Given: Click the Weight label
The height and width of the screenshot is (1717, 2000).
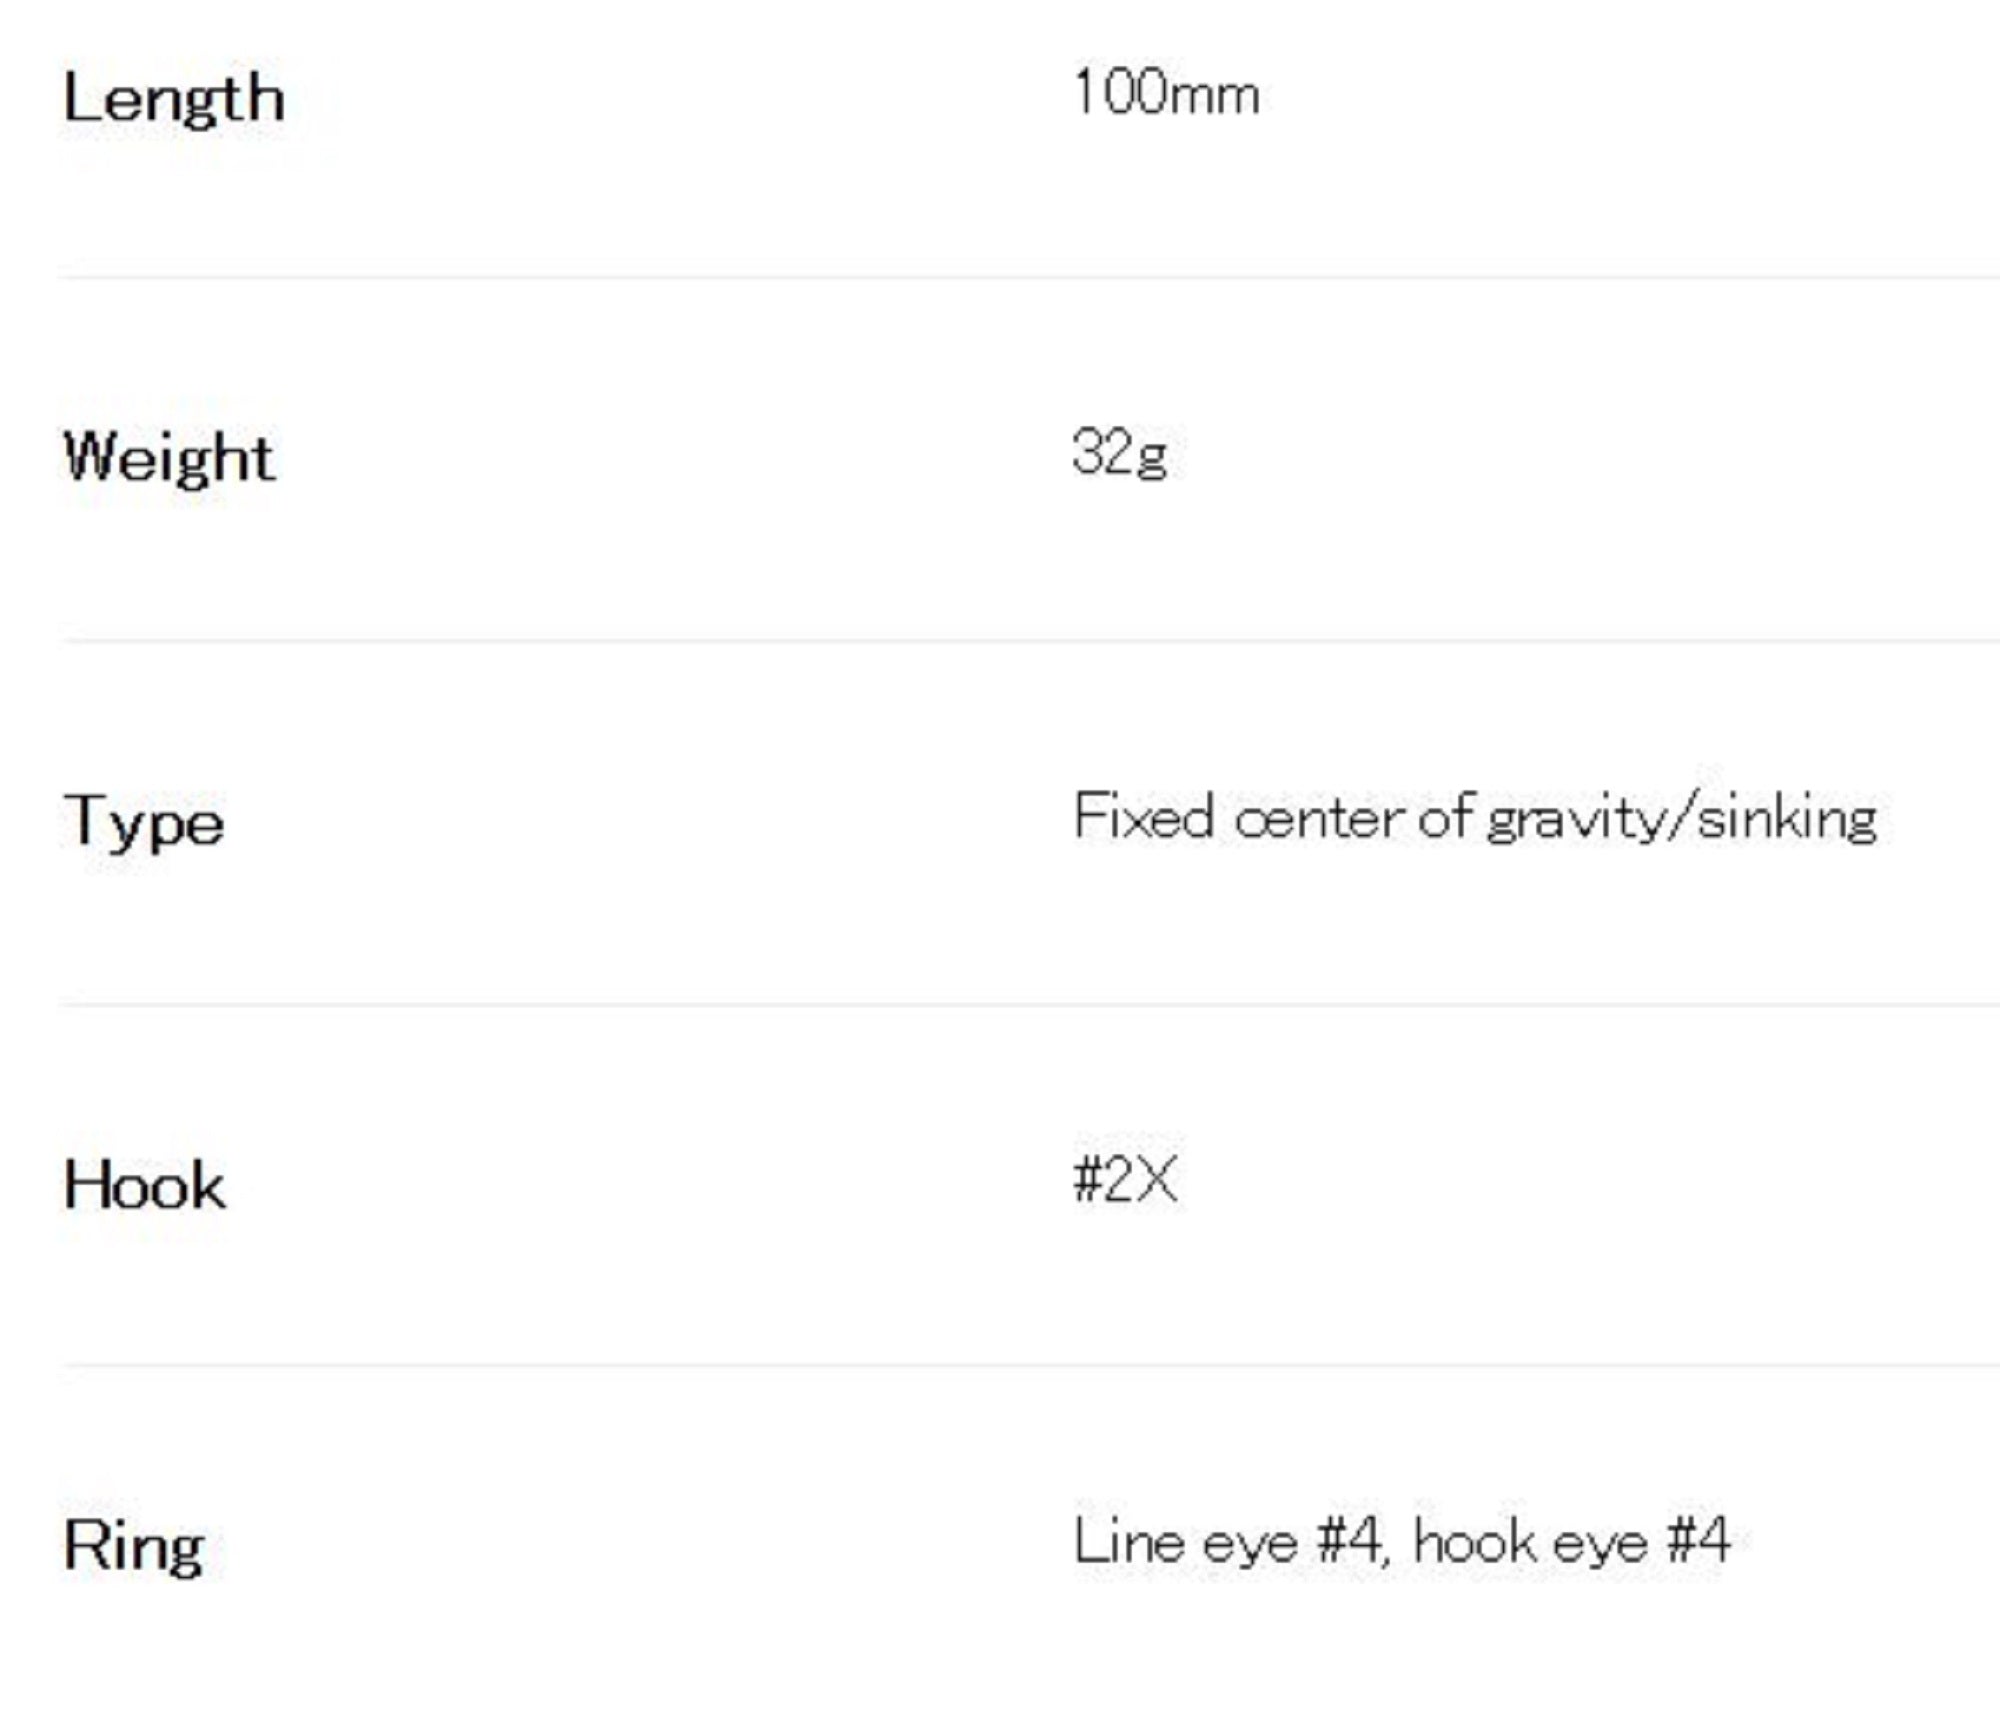Looking at the screenshot, I should [168, 459].
